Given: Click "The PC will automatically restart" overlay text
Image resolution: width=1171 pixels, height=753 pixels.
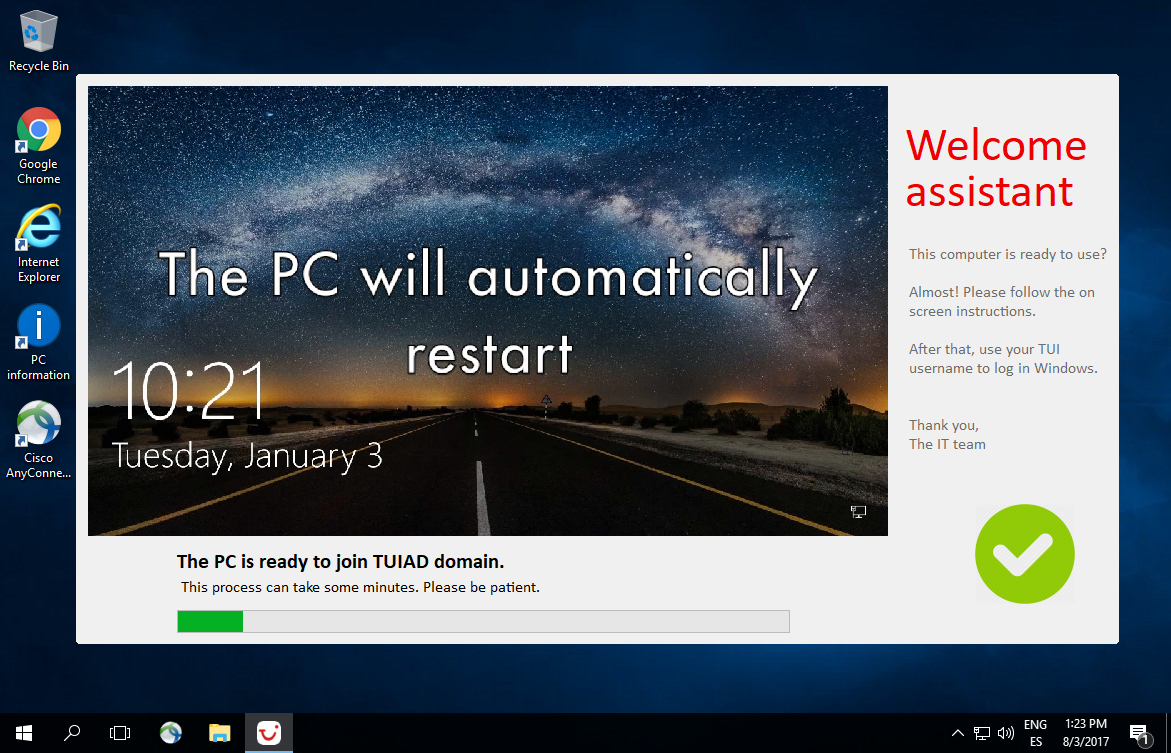Looking at the screenshot, I should 488,312.
